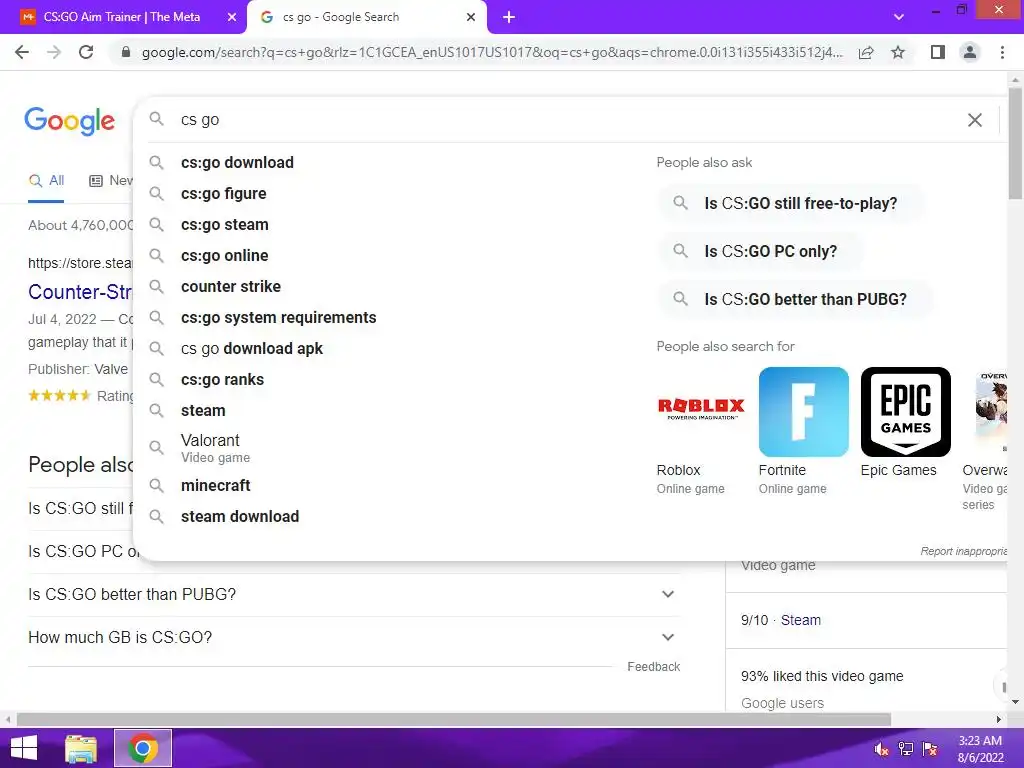Open the Windows Start button
This screenshot has height=768, width=1024.
(x=24, y=748)
